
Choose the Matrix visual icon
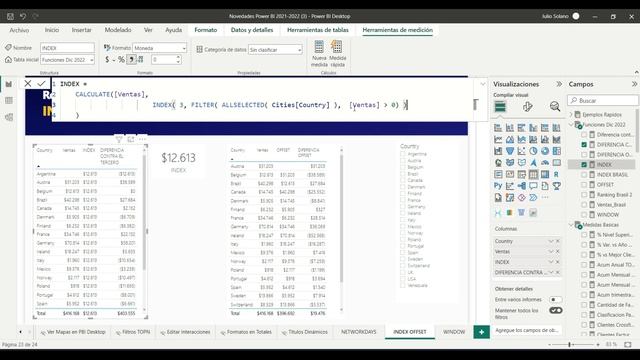[x=545, y=174]
